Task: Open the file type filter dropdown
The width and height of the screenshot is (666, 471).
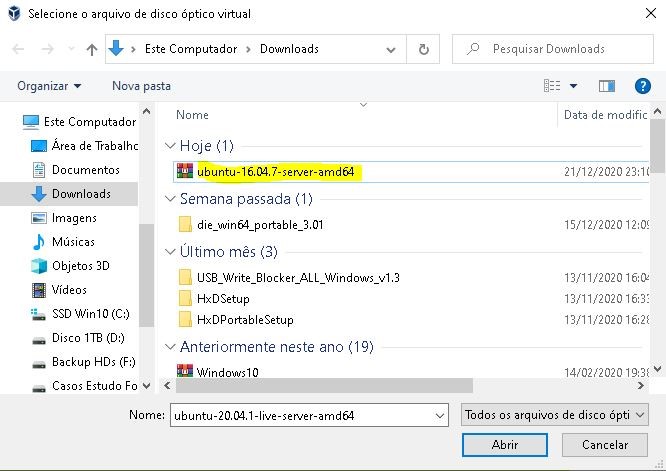Action: (x=555, y=415)
